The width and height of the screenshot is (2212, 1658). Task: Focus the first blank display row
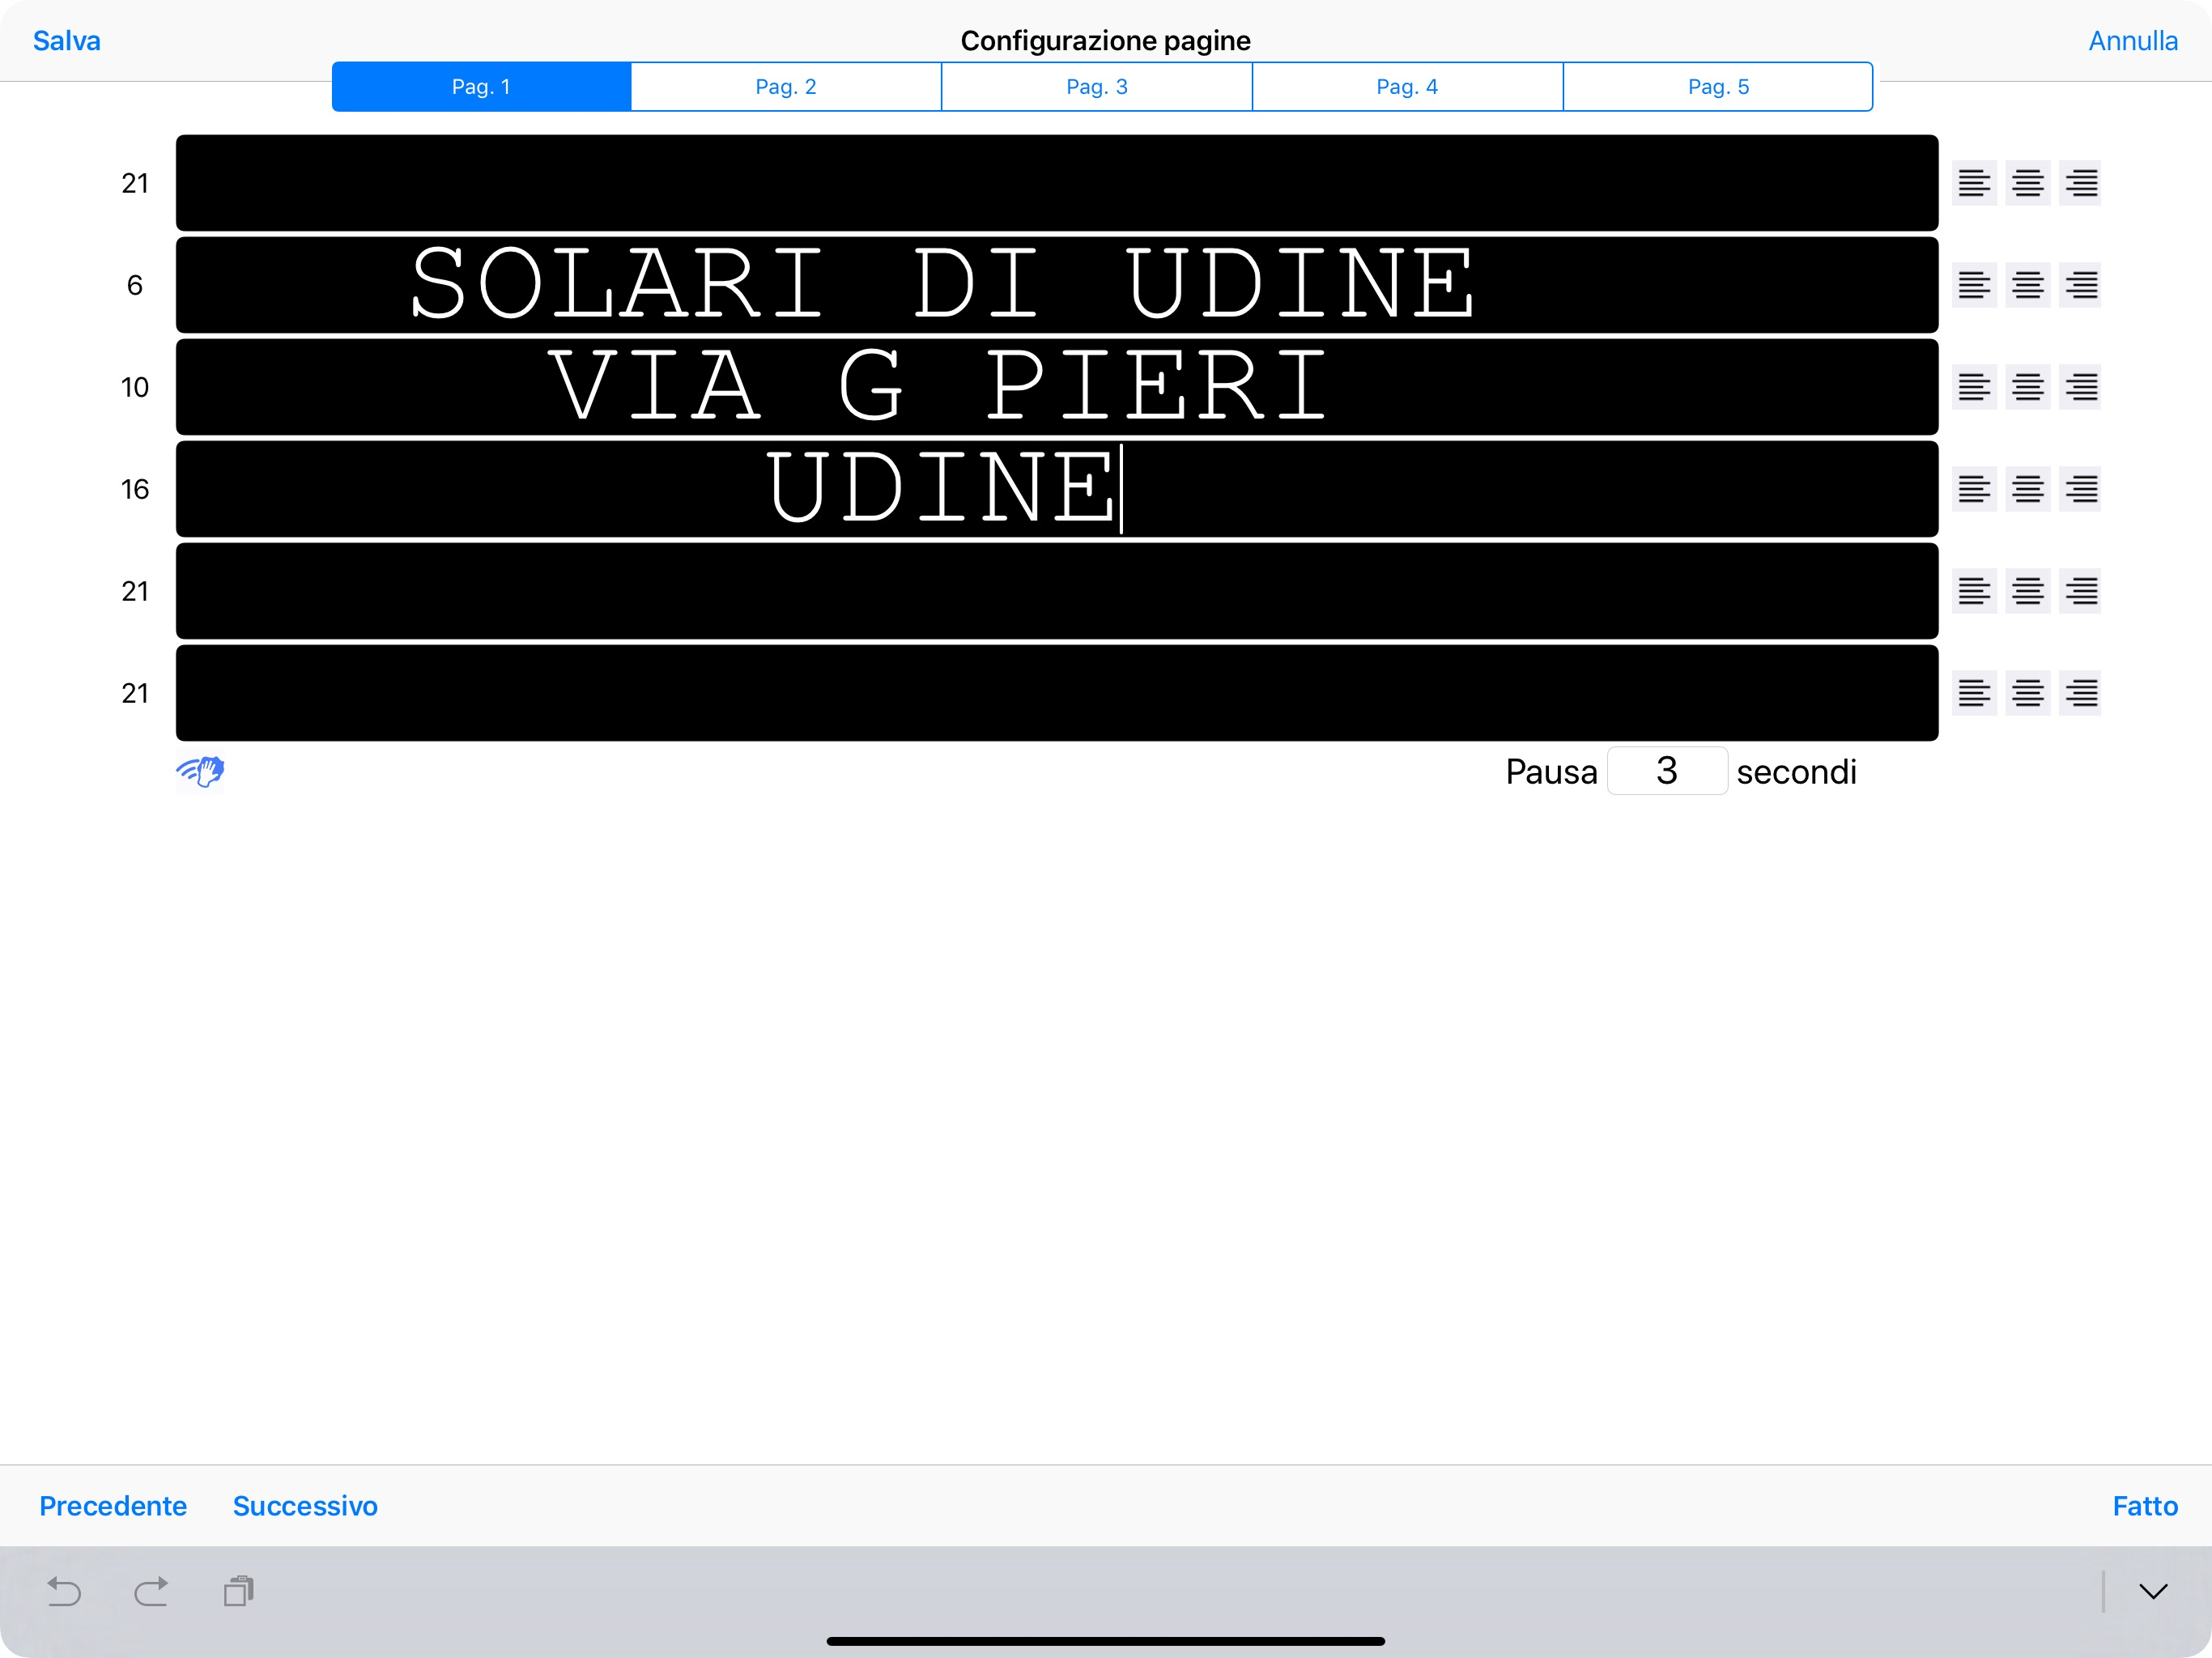pyautogui.click(x=1057, y=183)
